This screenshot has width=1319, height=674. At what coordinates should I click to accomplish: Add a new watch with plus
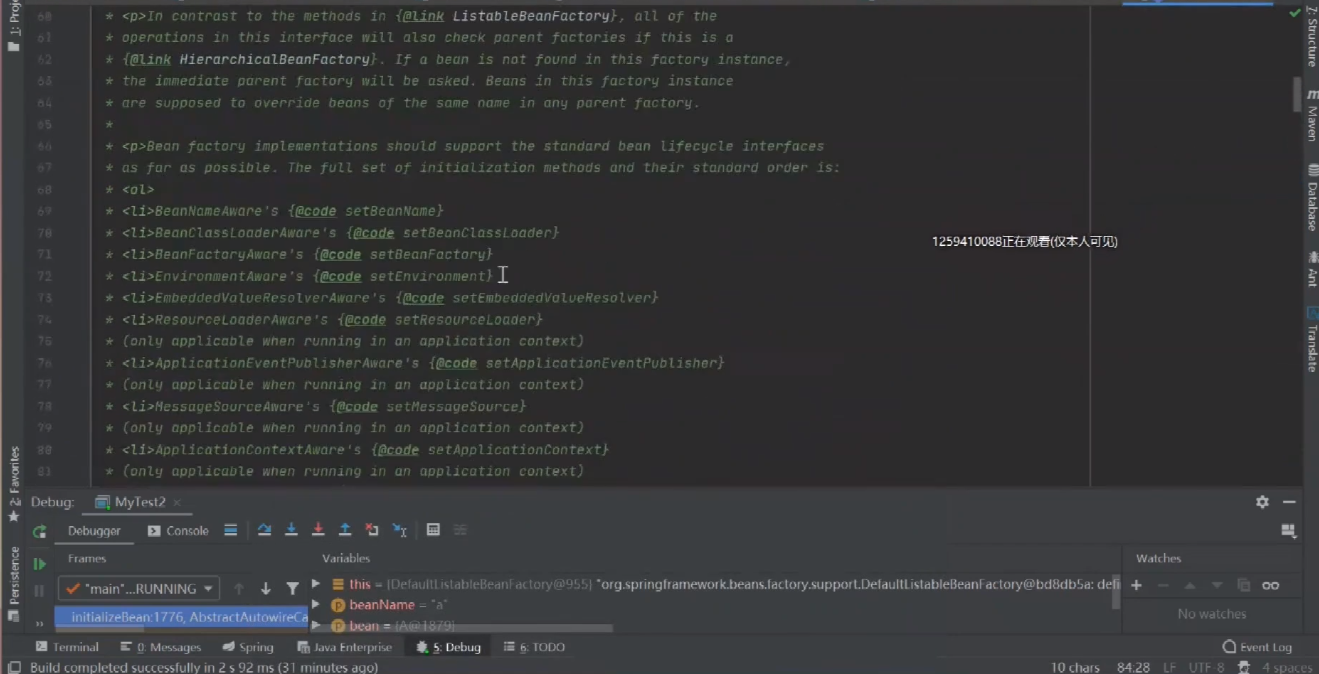(x=1136, y=585)
